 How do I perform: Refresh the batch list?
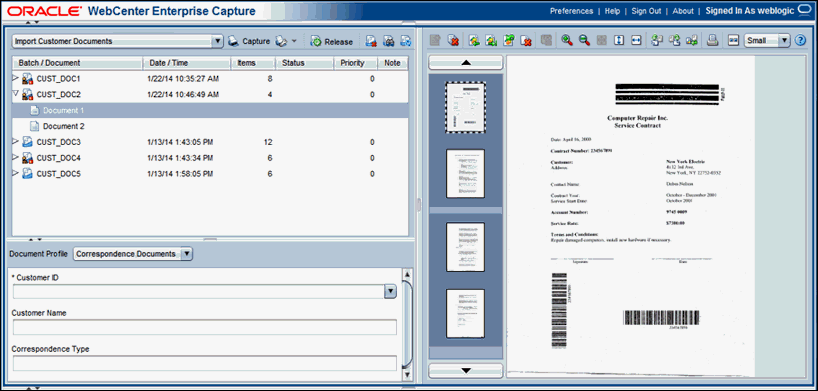pyautogui.click(x=405, y=41)
